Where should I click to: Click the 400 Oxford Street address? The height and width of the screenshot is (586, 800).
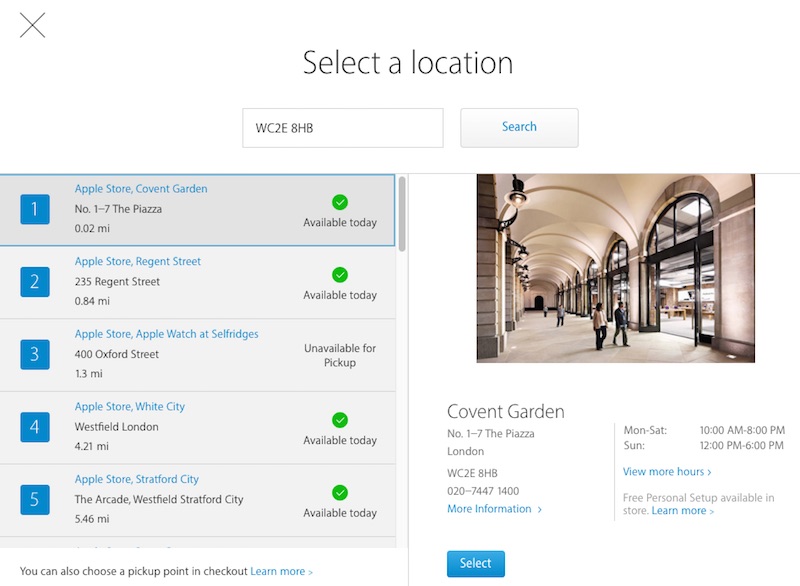pyautogui.click(x=117, y=354)
